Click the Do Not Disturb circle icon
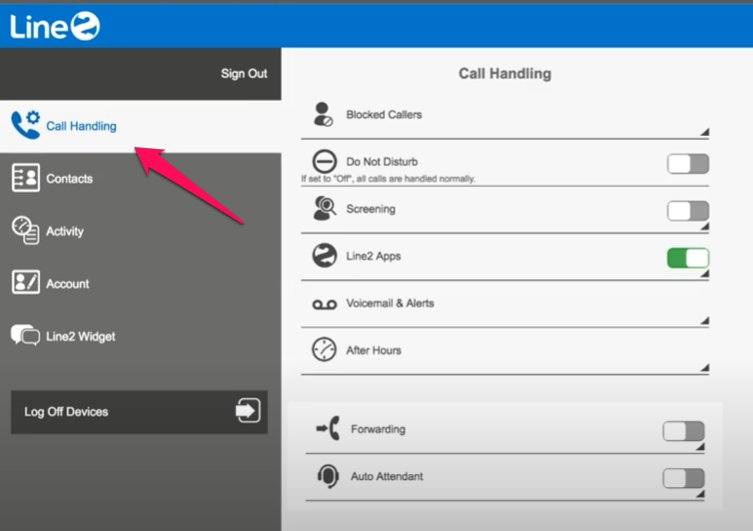 click(325, 161)
